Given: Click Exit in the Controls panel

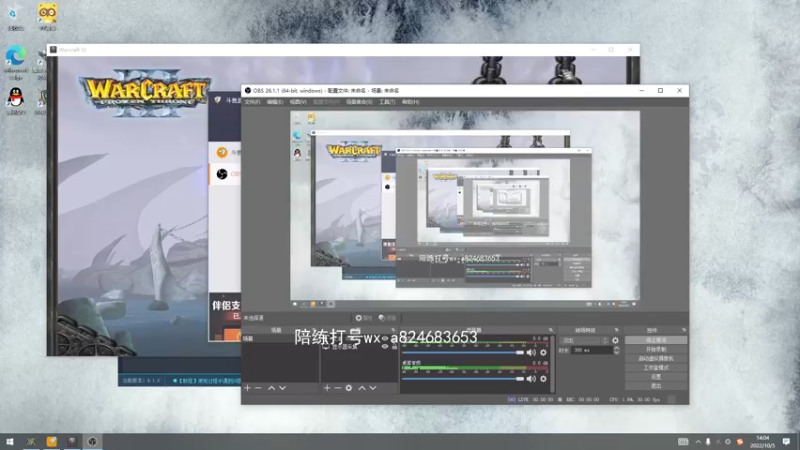Looking at the screenshot, I should point(656,386).
